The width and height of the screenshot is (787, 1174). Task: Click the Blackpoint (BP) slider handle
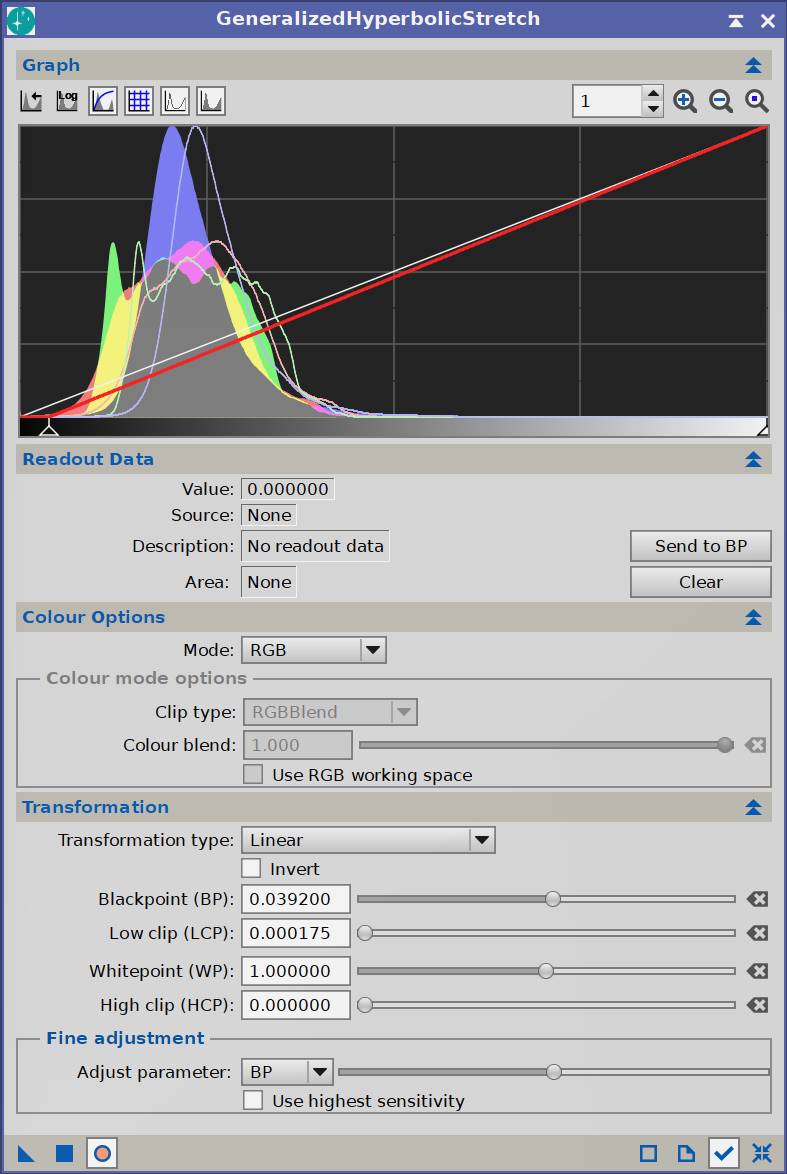pyautogui.click(x=553, y=898)
